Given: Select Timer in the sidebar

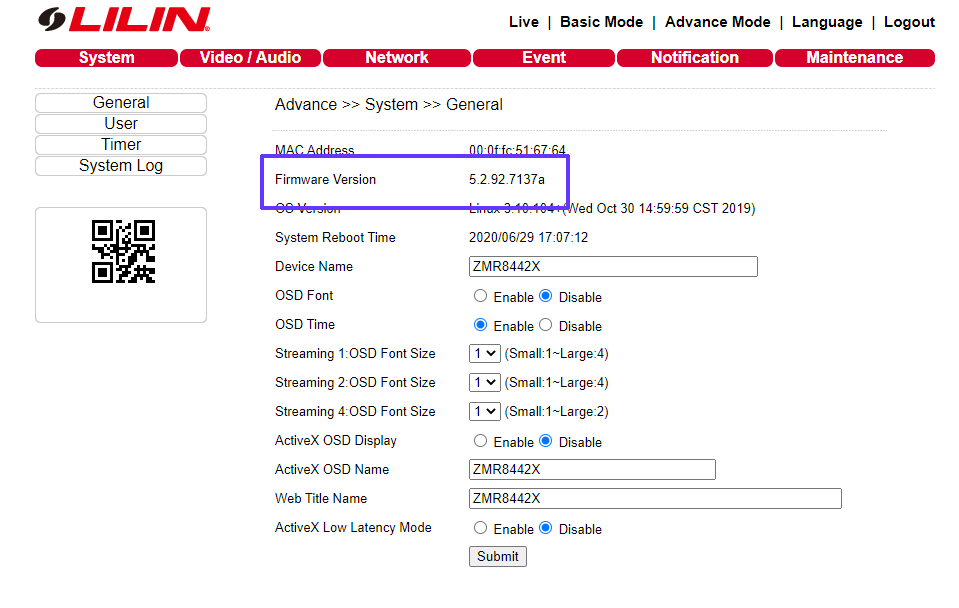Looking at the screenshot, I should coord(121,145).
